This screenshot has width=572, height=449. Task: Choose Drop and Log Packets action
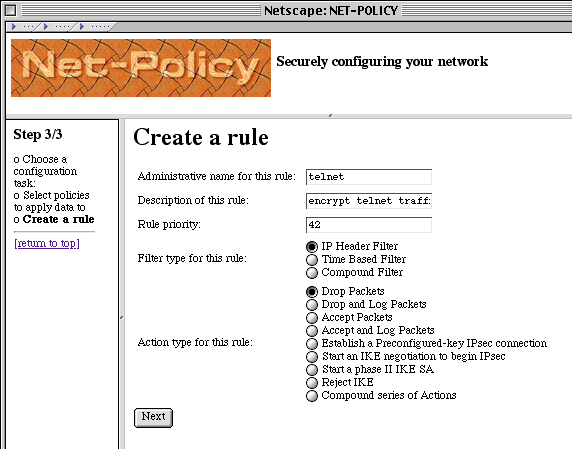coord(312,305)
